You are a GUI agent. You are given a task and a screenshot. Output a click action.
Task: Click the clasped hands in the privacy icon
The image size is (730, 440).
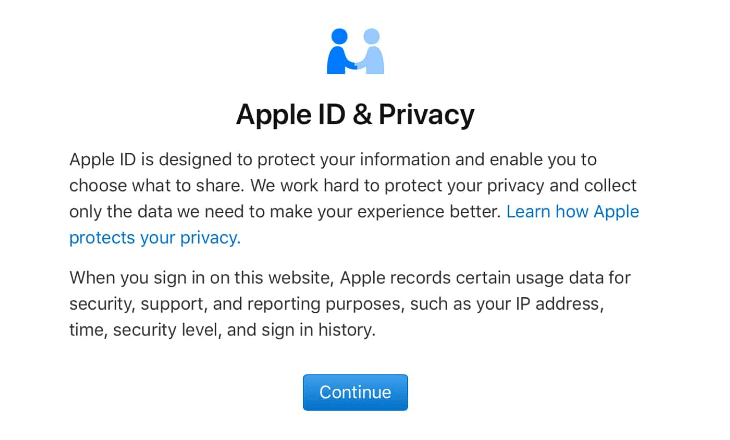(x=355, y=65)
